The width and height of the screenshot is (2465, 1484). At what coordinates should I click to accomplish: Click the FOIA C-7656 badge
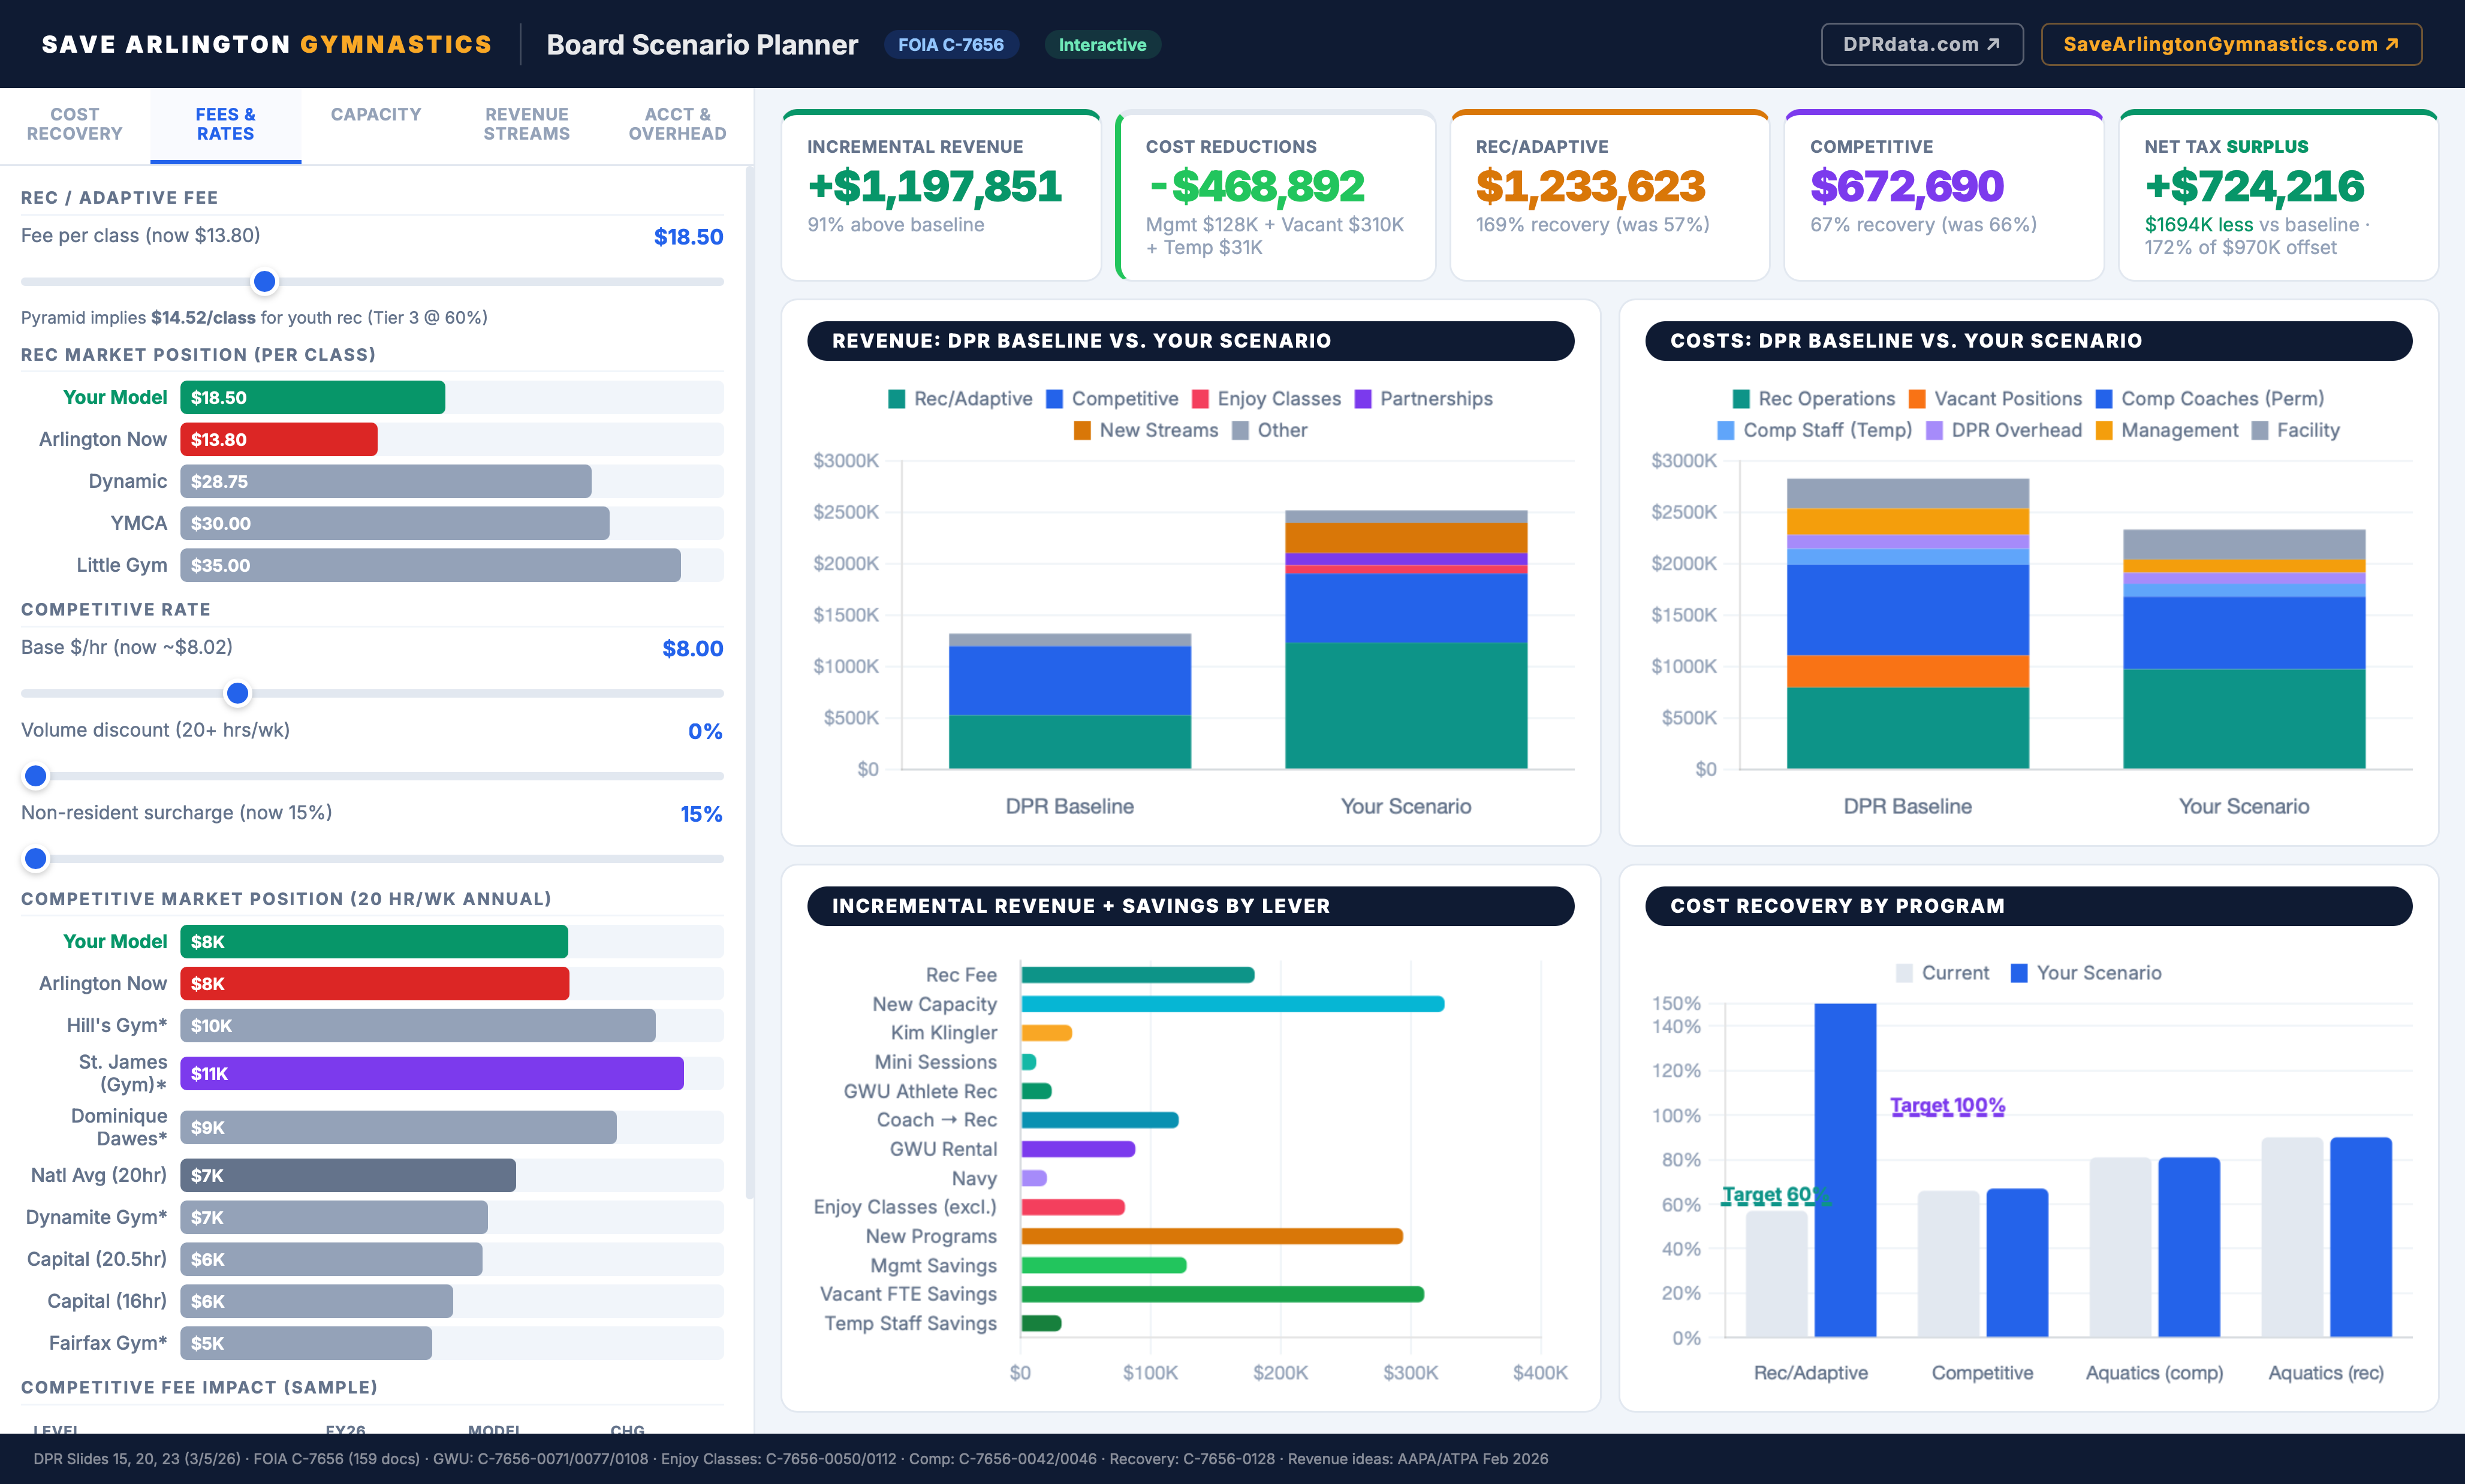tap(951, 44)
